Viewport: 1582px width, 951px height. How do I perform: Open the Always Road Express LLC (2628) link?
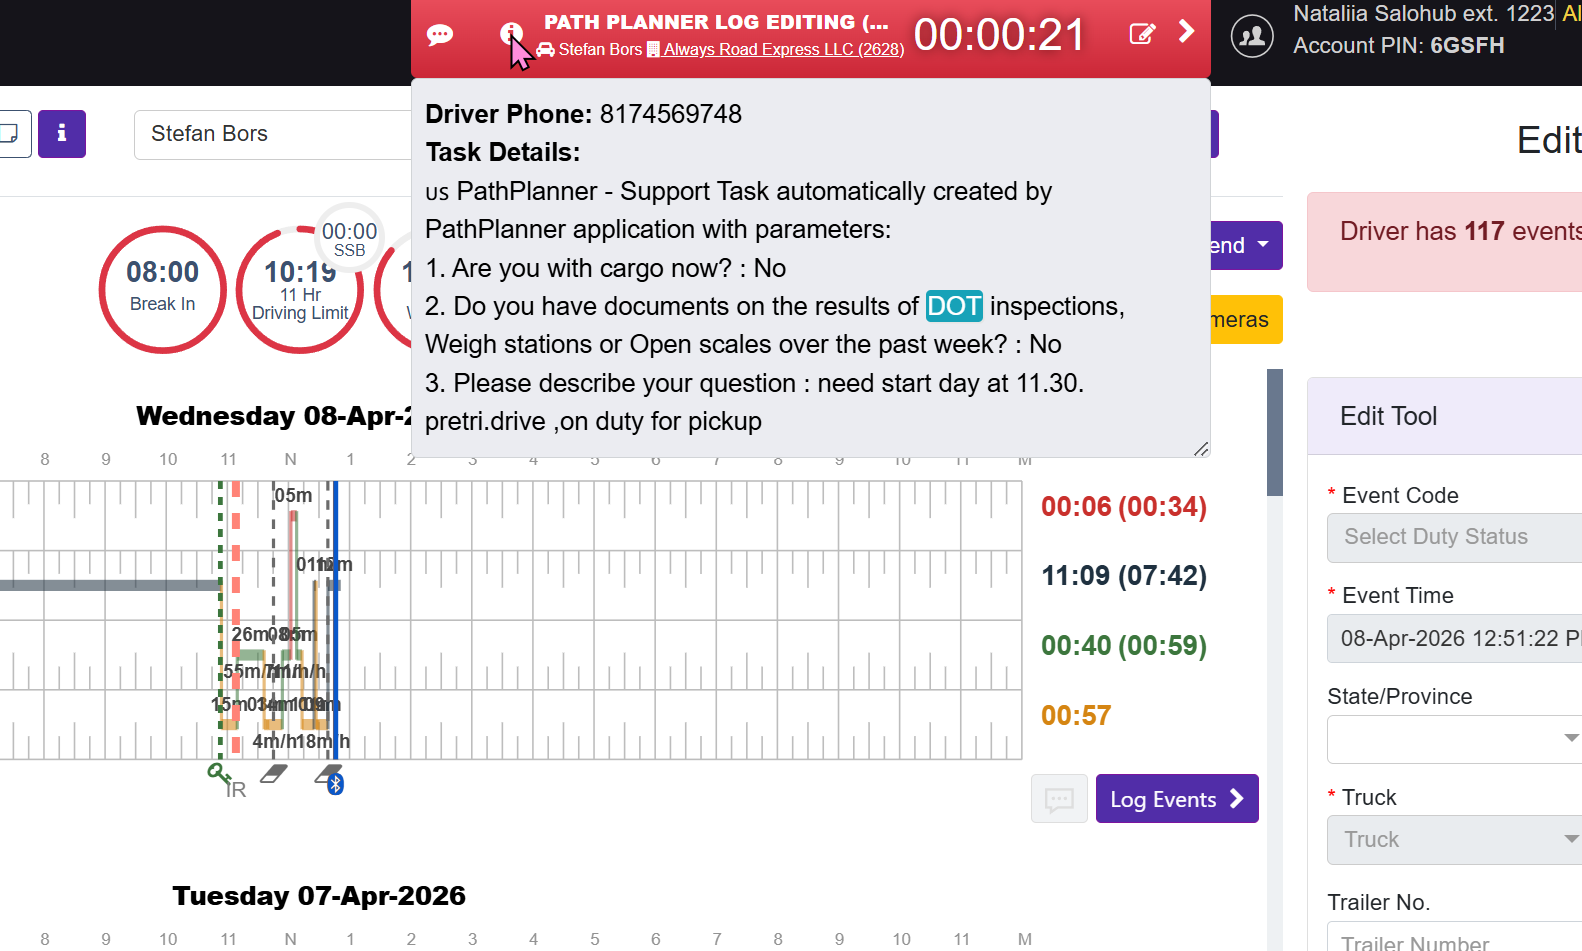pyautogui.click(x=784, y=50)
